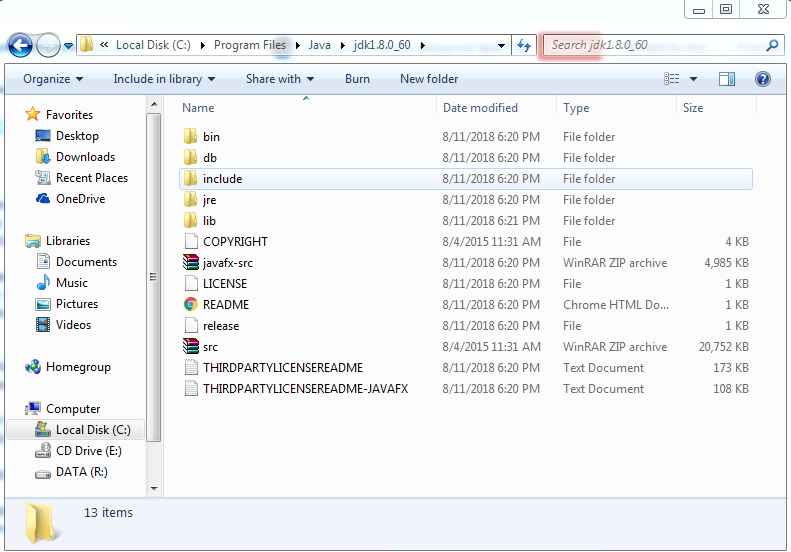Select the LICENSE file icon
Screen dimensions: 791x552
(191, 284)
